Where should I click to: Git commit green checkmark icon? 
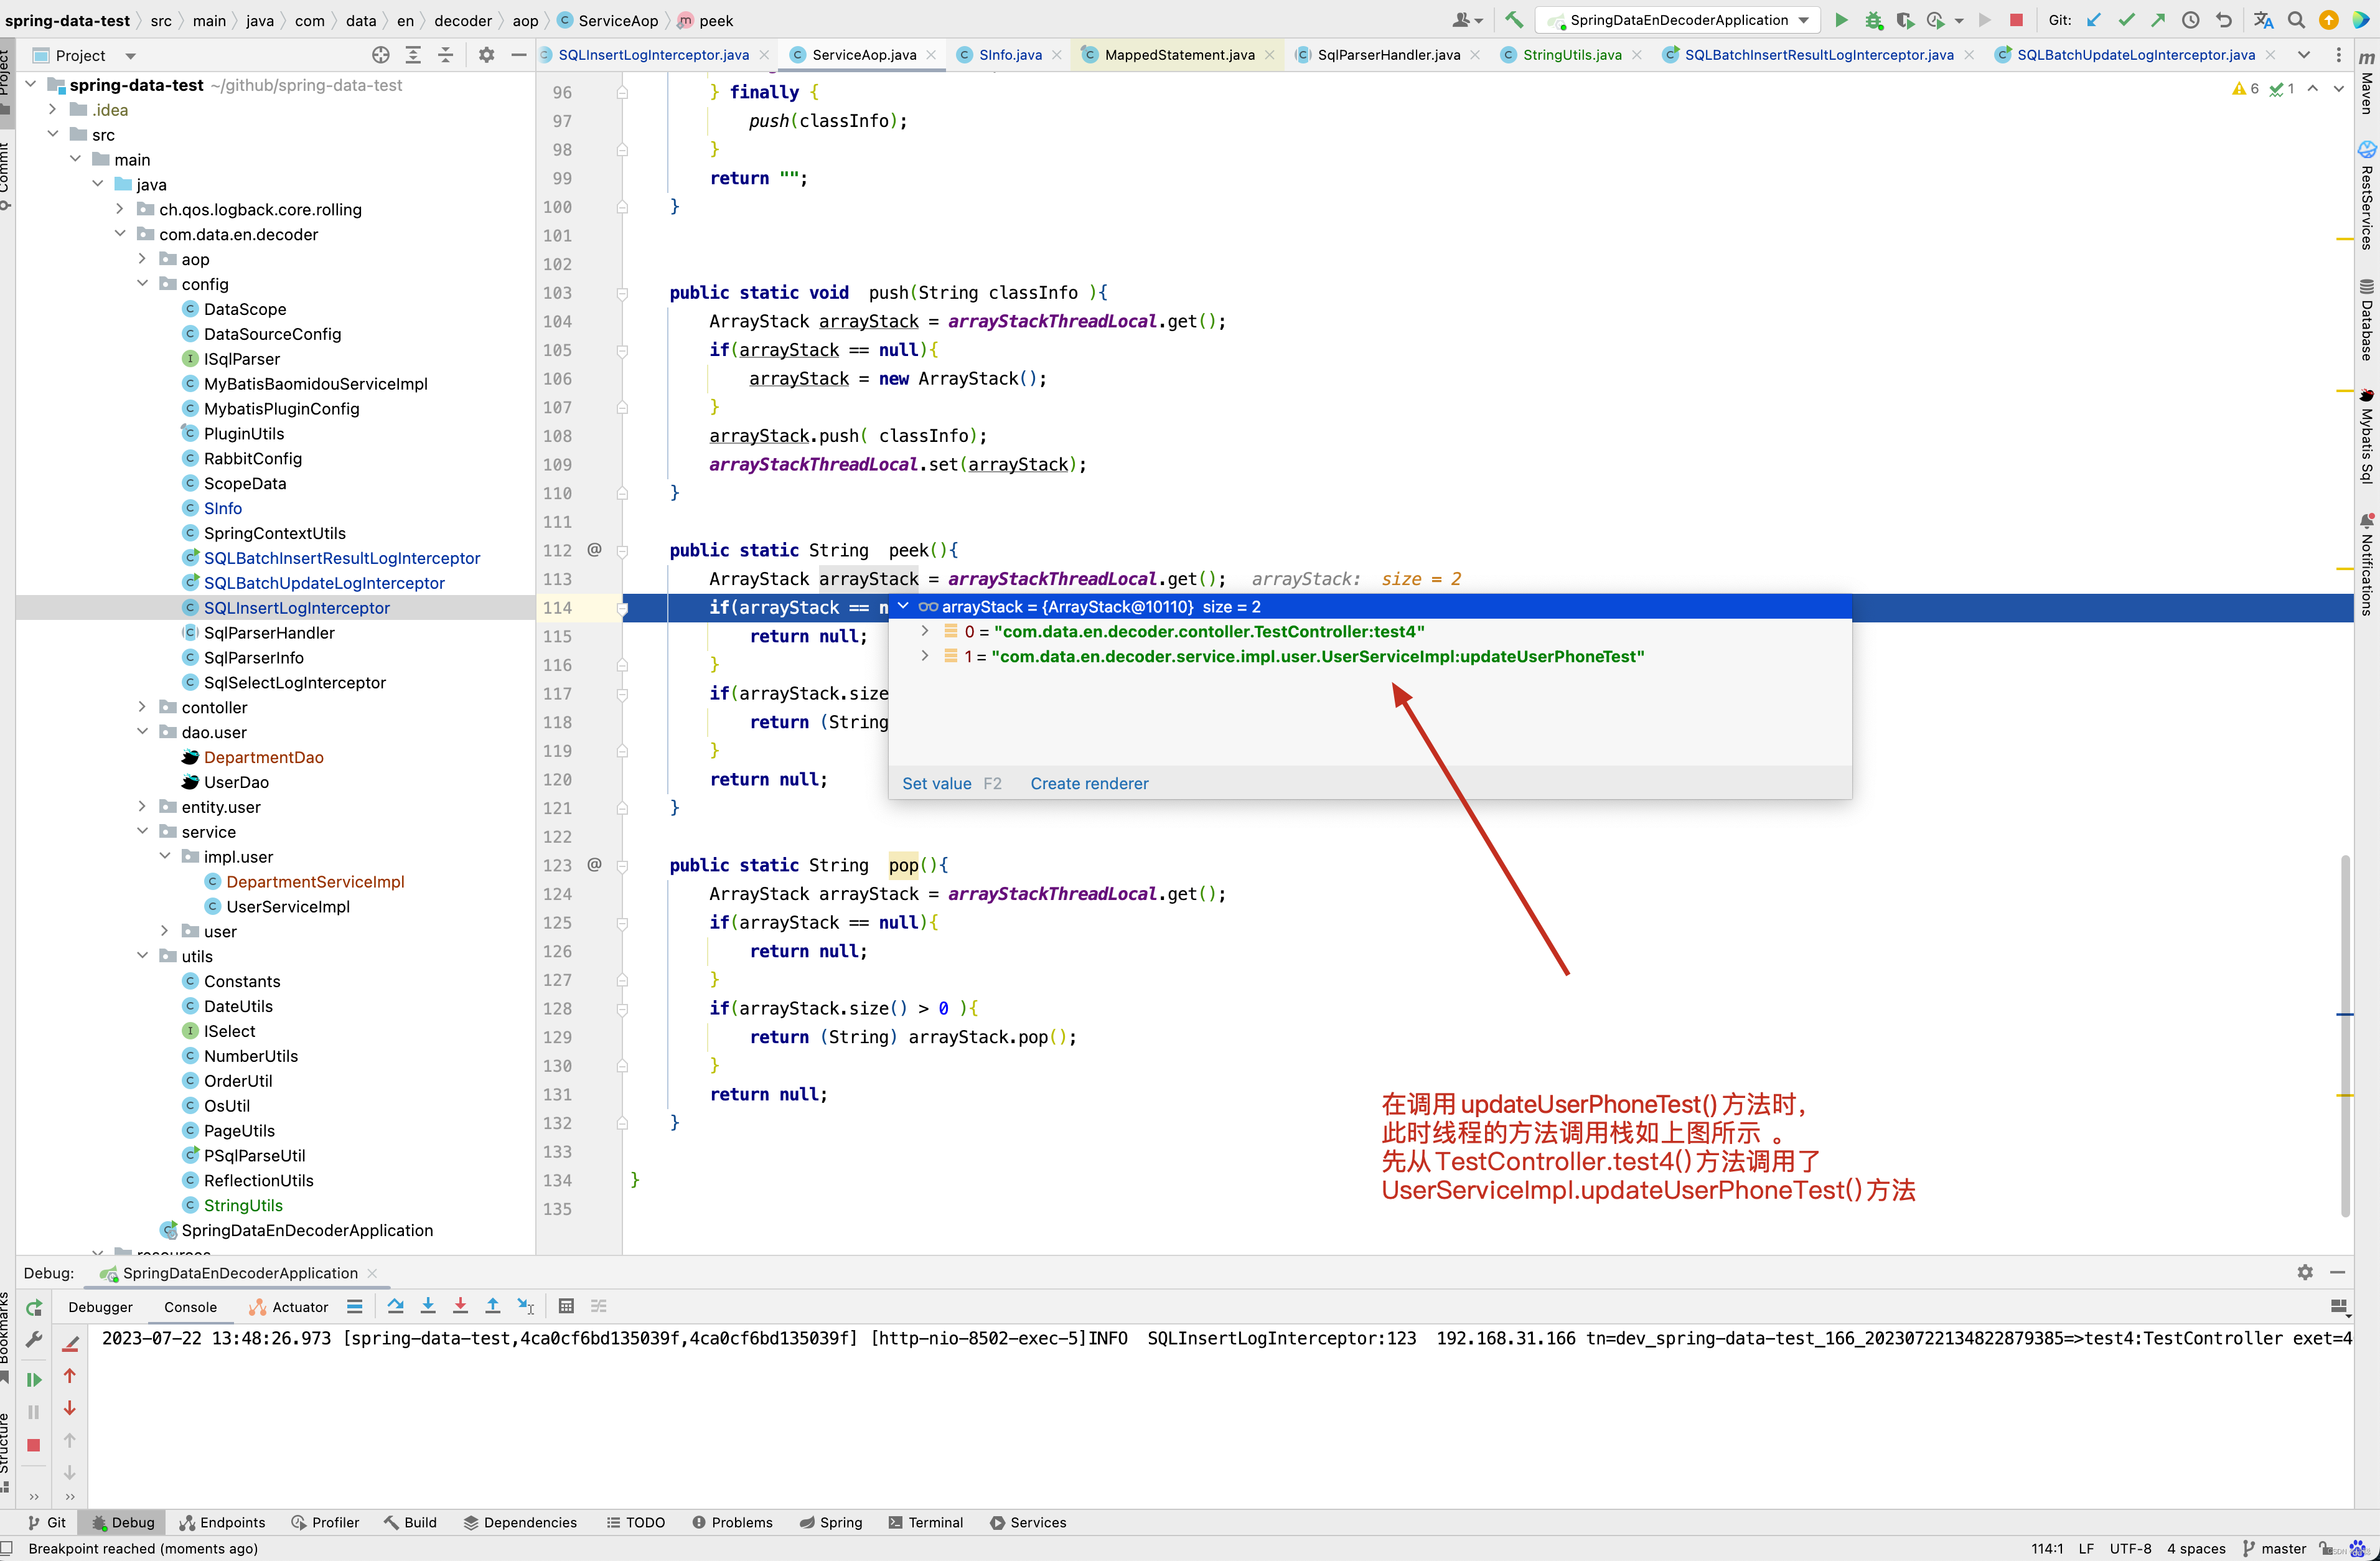(x=2126, y=20)
